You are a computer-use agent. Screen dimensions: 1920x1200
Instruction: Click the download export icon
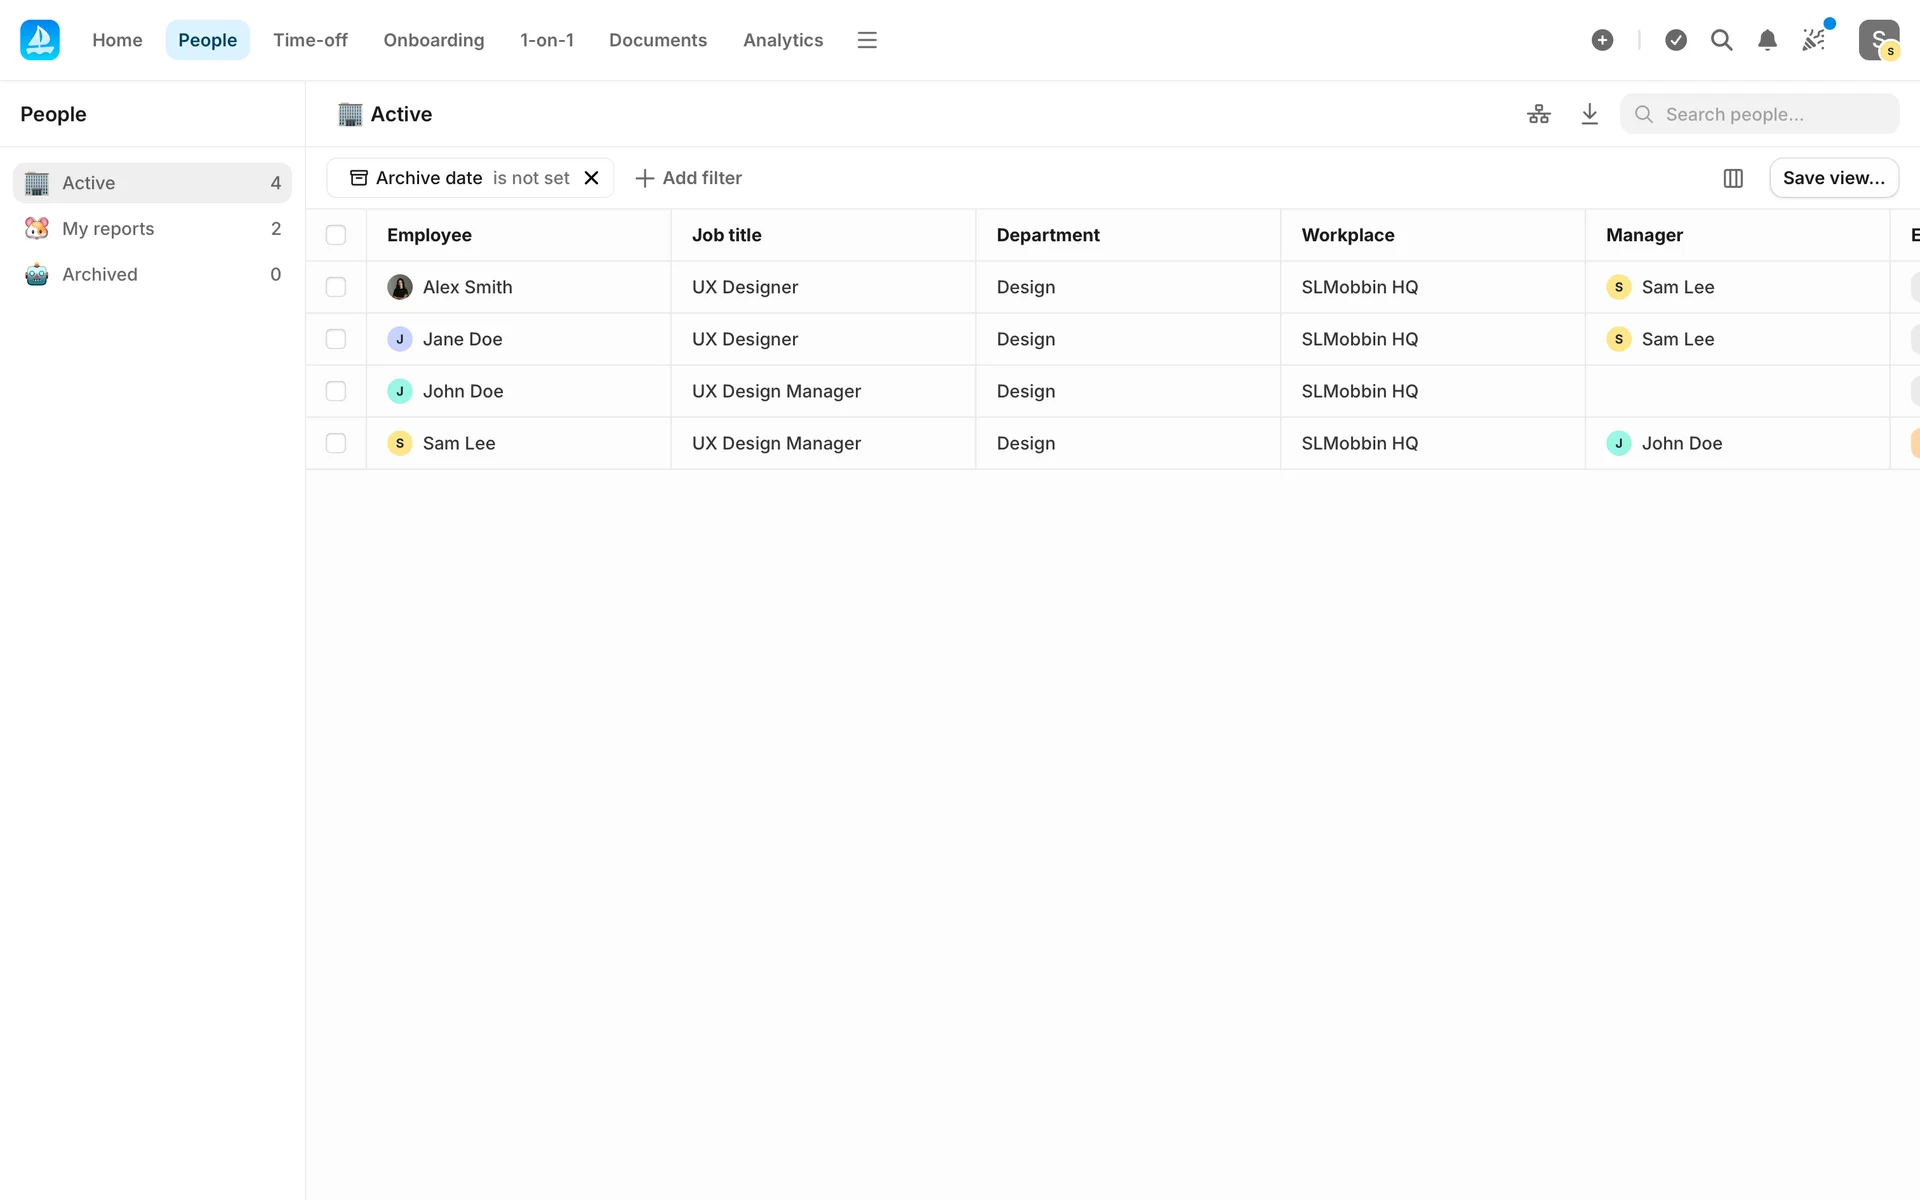click(x=1589, y=114)
